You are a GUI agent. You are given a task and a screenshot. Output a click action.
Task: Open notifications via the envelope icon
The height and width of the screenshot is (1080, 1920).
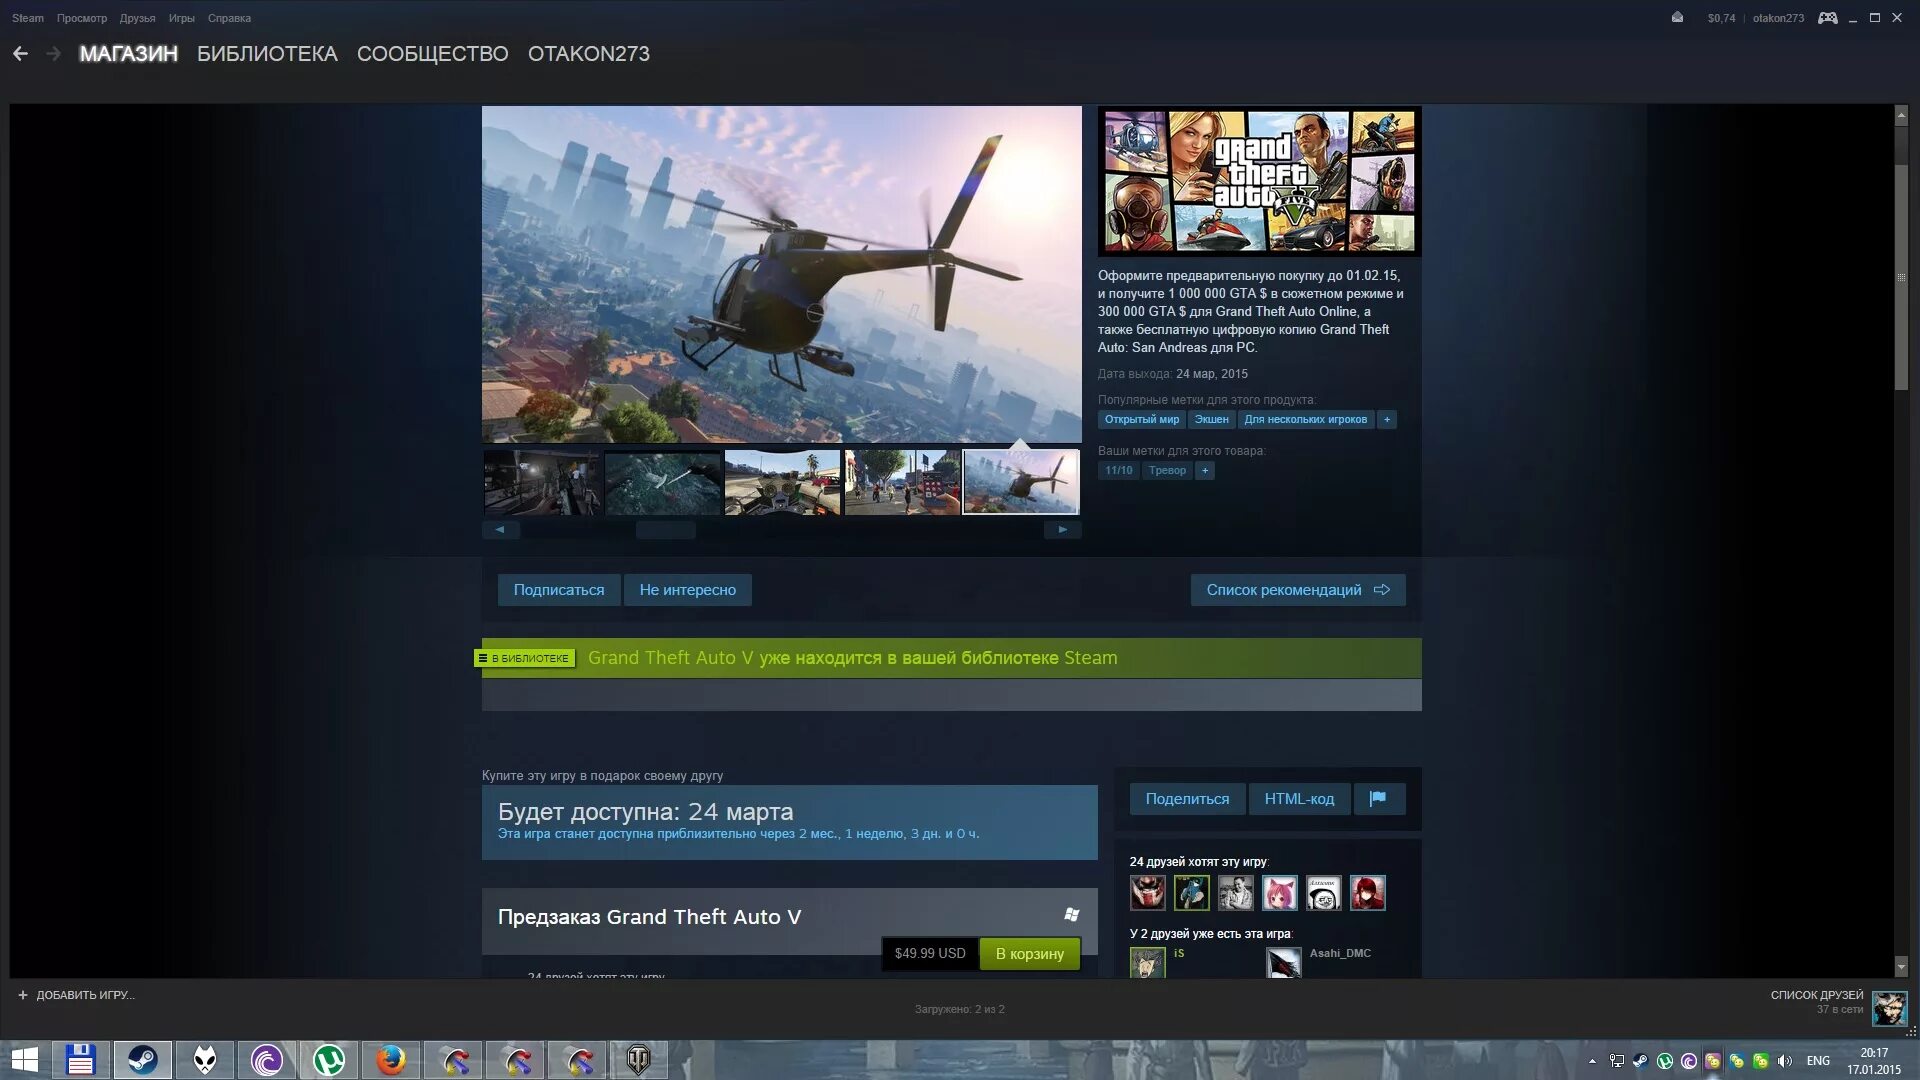[1676, 17]
